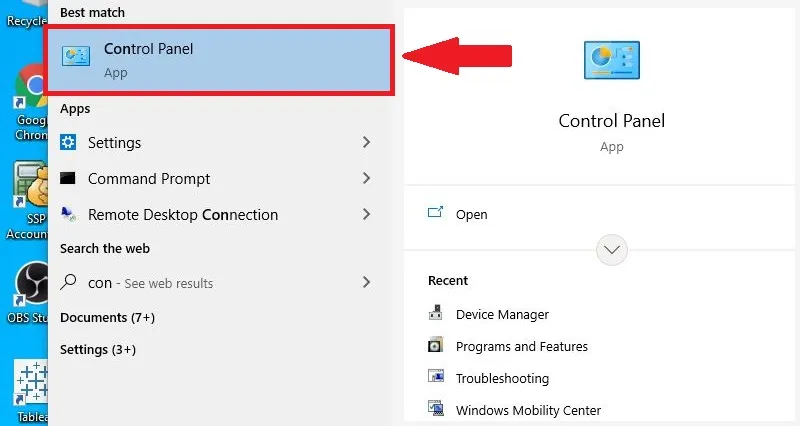Click the Troubleshooting icon
Screen dimensions: 800x426
[x=436, y=376]
